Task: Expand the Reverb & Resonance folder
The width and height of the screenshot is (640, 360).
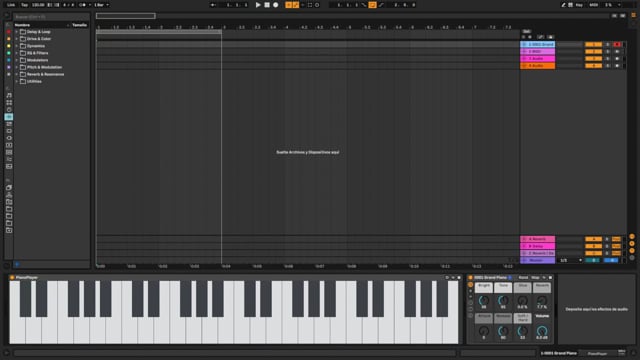Action: click(17, 74)
